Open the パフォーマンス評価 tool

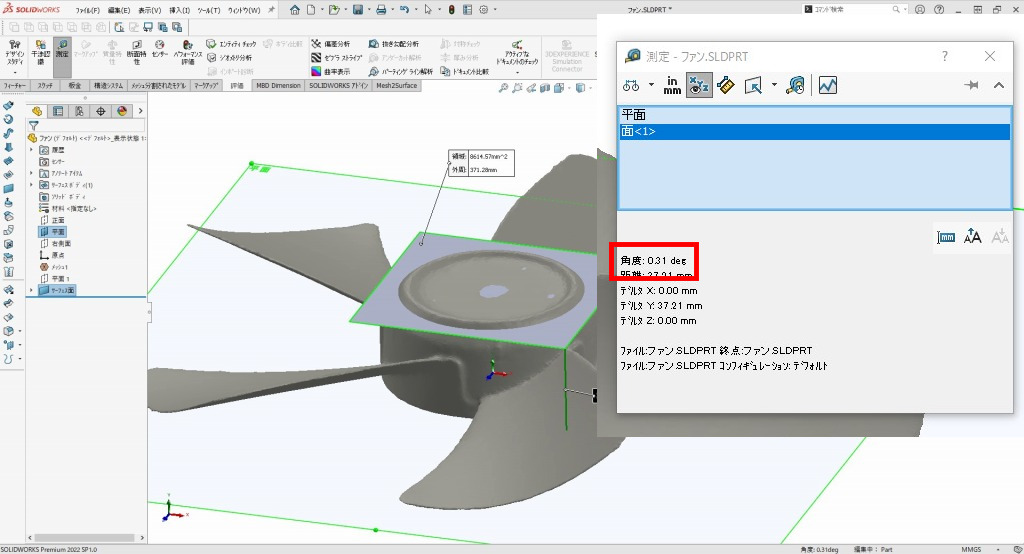point(187,54)
